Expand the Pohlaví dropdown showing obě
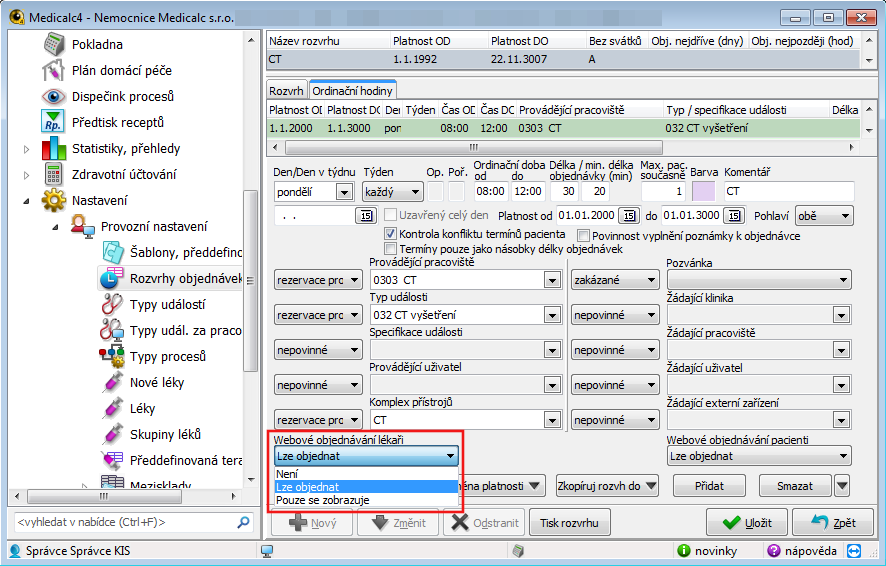 (x=845, y=215)
